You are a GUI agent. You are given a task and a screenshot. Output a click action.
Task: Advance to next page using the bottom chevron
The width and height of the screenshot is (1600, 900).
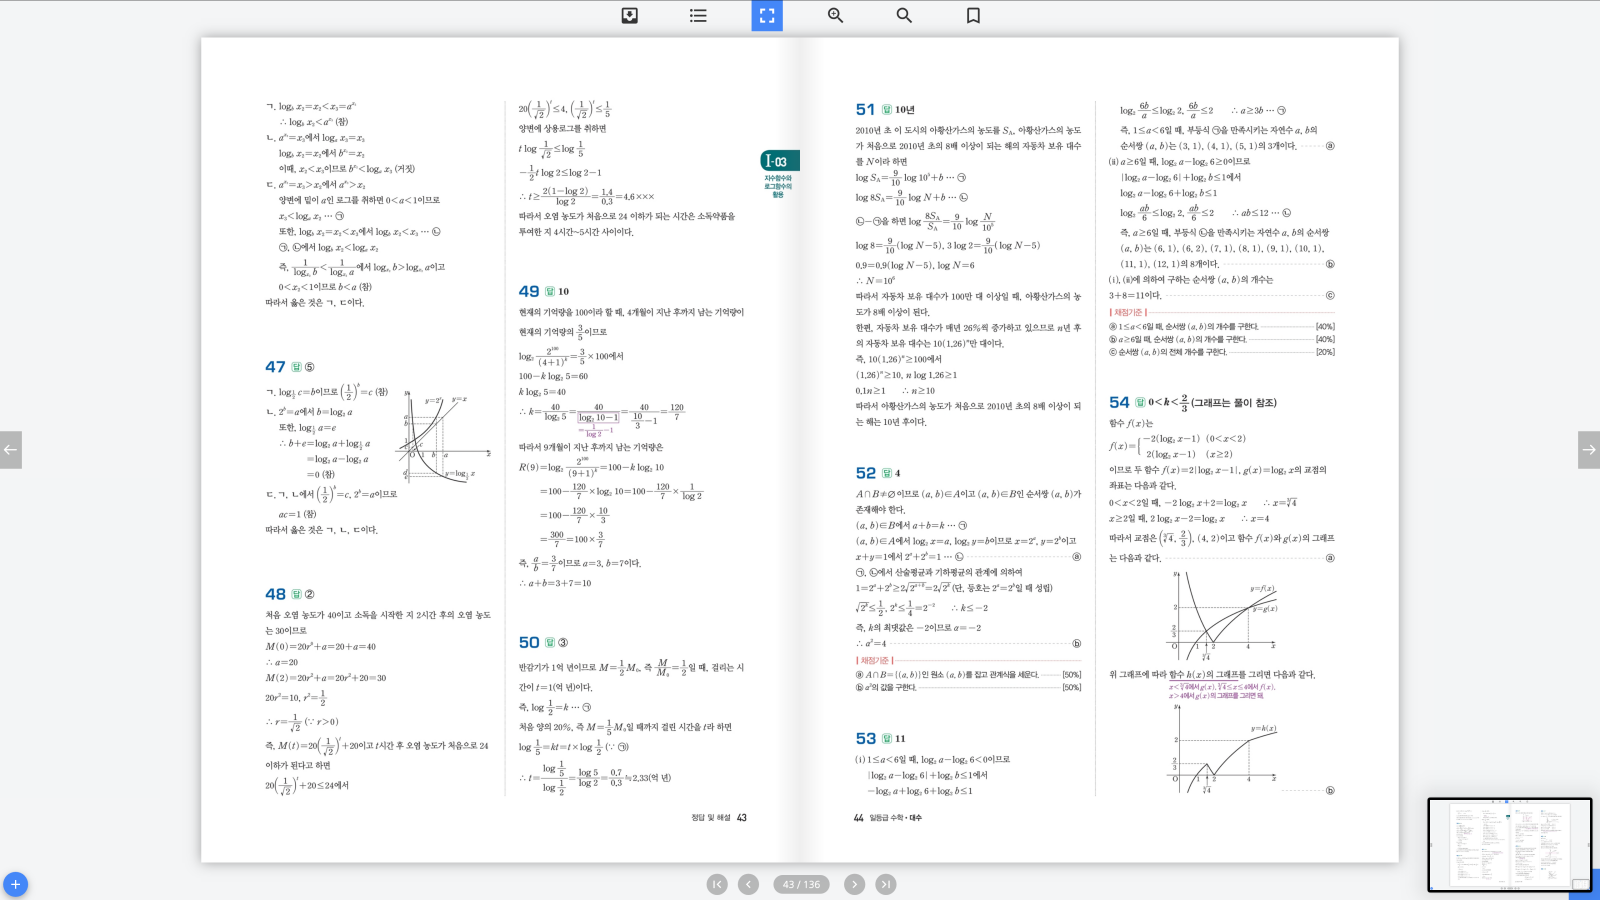point(854,884)
